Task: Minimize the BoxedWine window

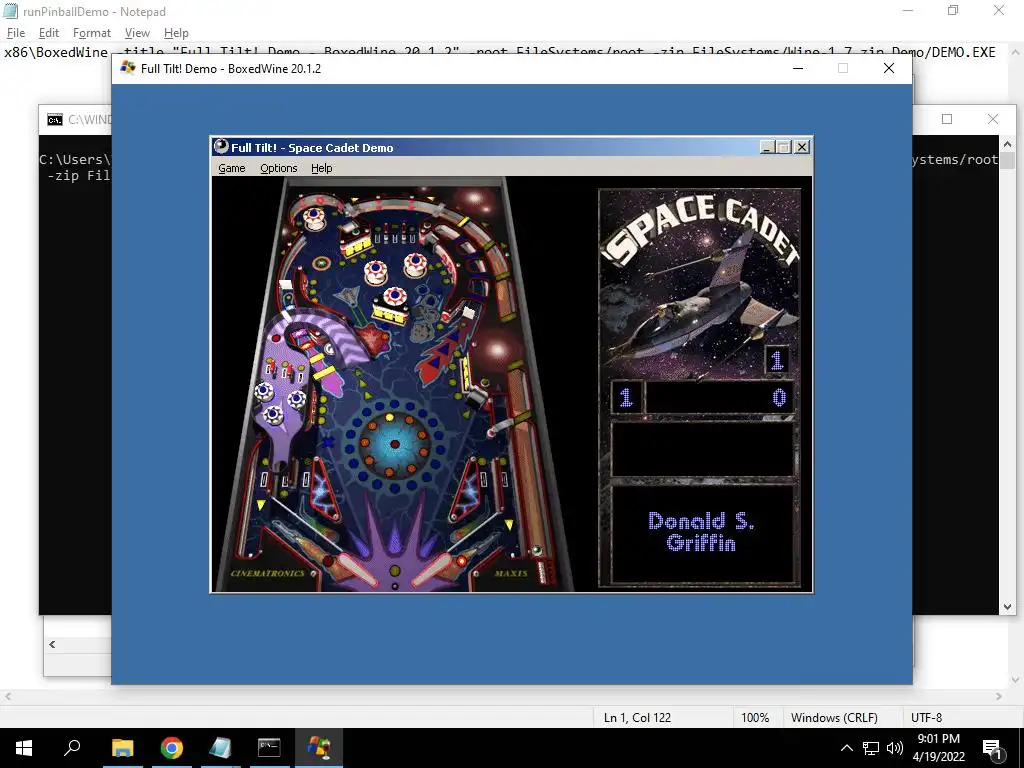Action: pyautogui.click(x=797, y=68)
